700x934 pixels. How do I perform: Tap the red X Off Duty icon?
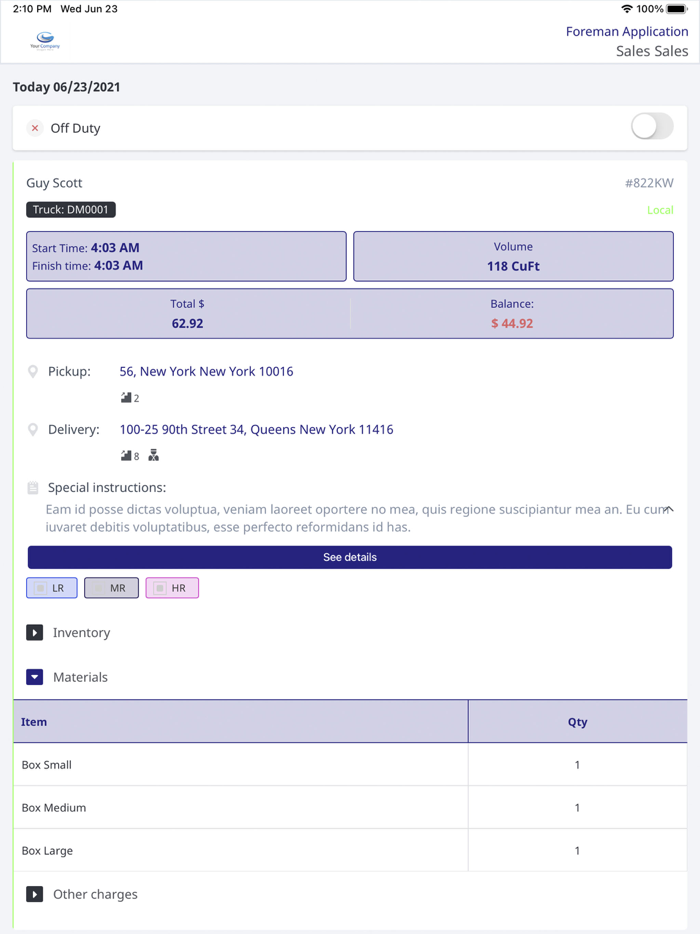pos(35,128)
